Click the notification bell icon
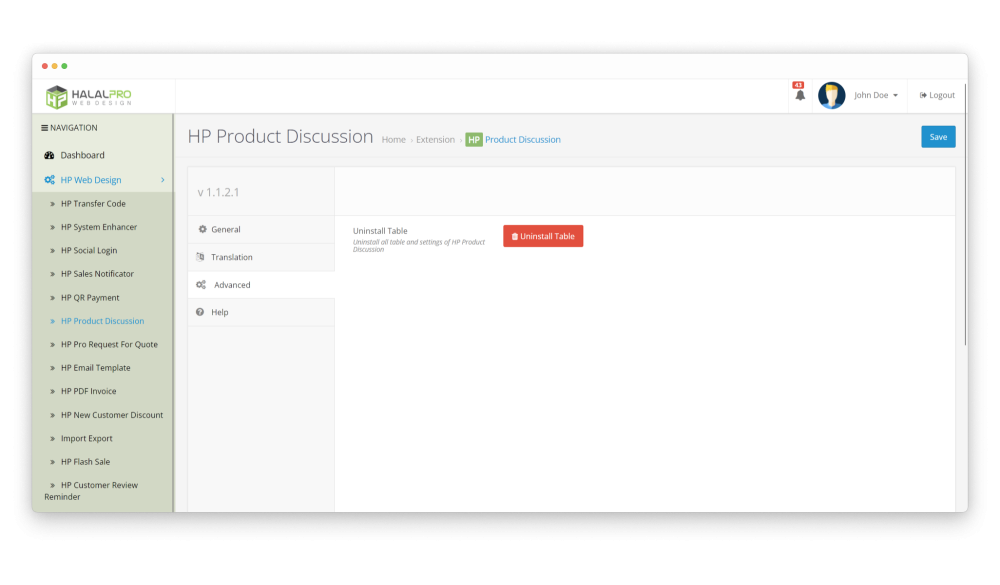Viewport: 1000px width, 585px height. tap(799, 96)
